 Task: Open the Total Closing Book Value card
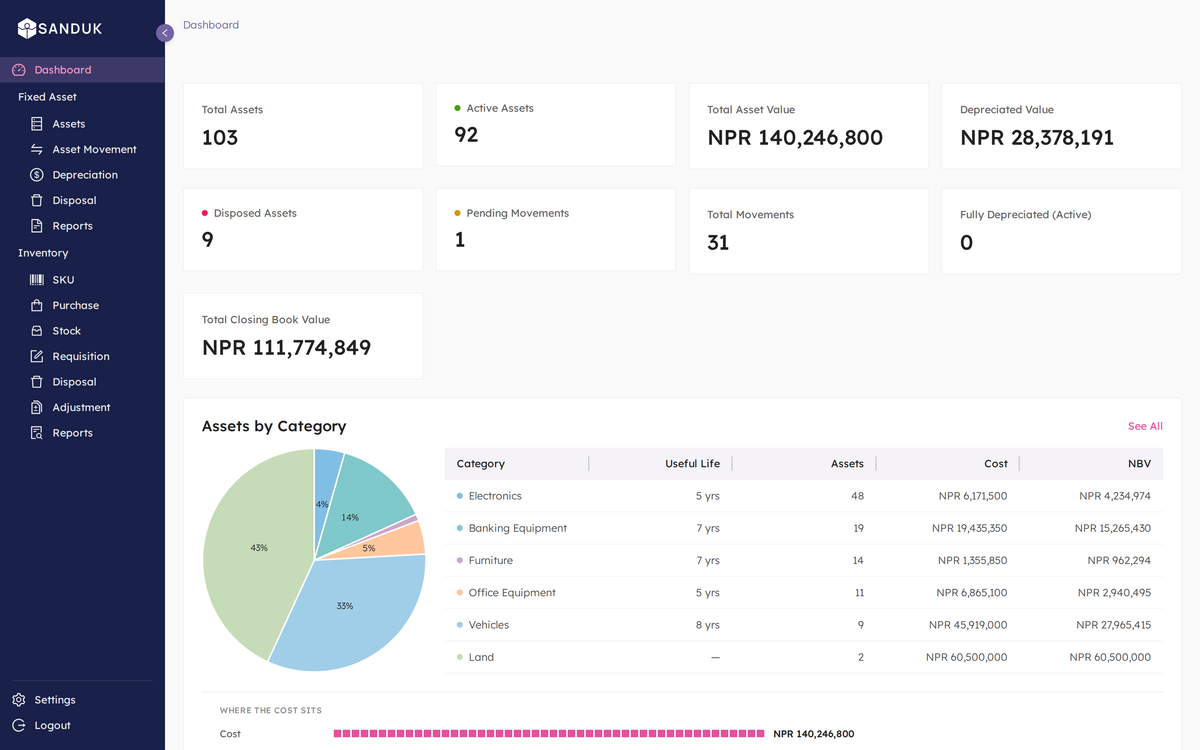pyautogui.click(x=303, y=336)
